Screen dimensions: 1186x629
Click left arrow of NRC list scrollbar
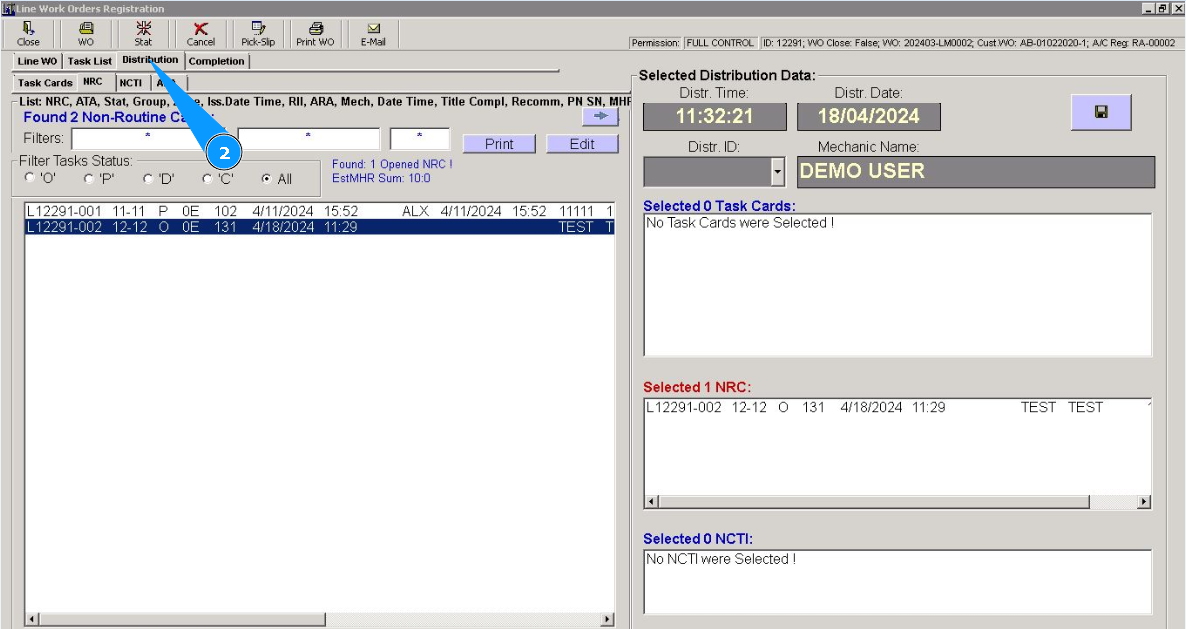(32, 619)
